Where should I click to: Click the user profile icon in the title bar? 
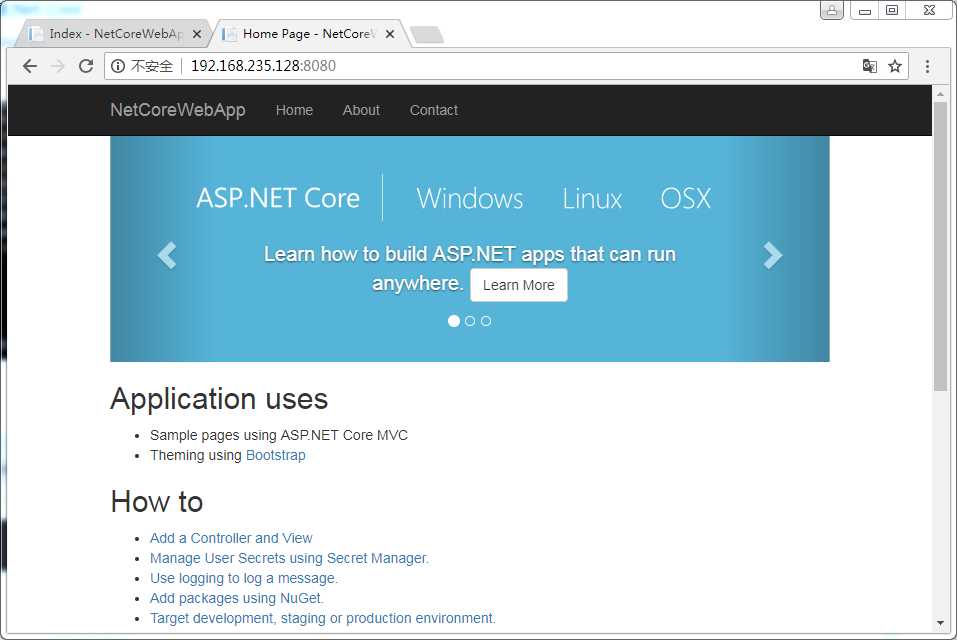point(831,10)
